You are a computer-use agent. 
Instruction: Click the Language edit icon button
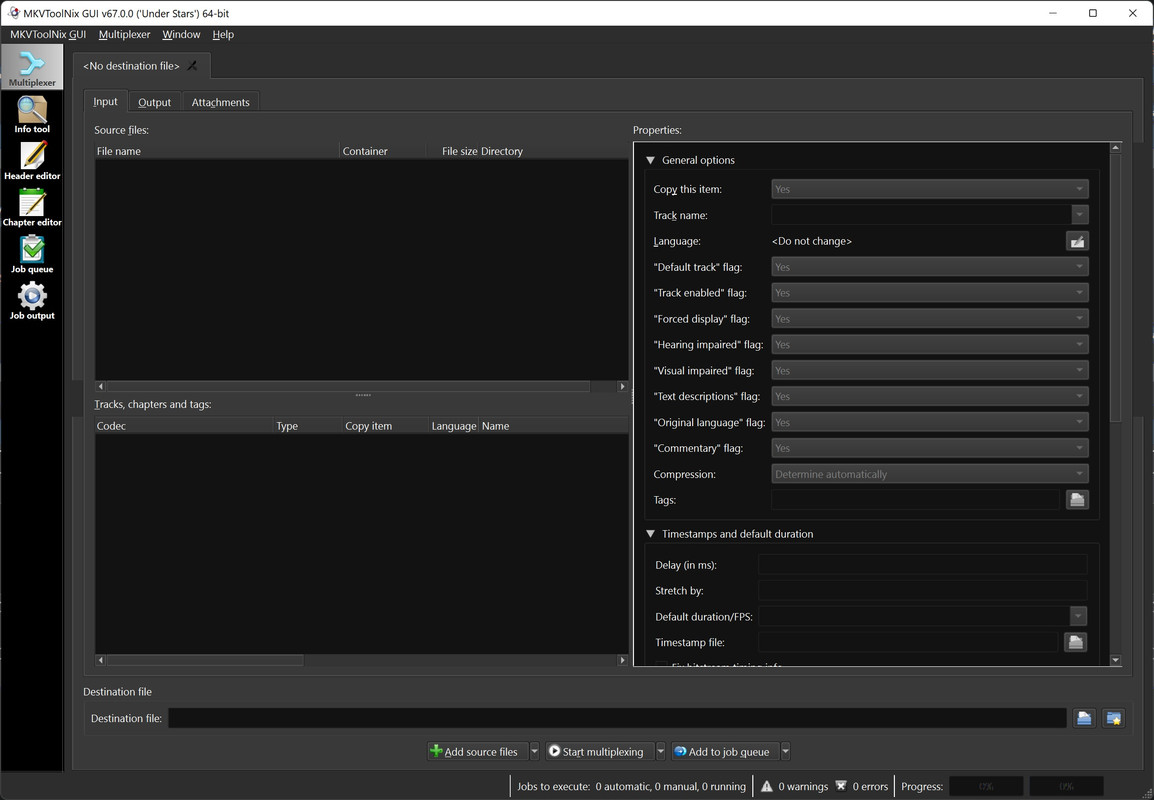click(x=1077, y=241)
